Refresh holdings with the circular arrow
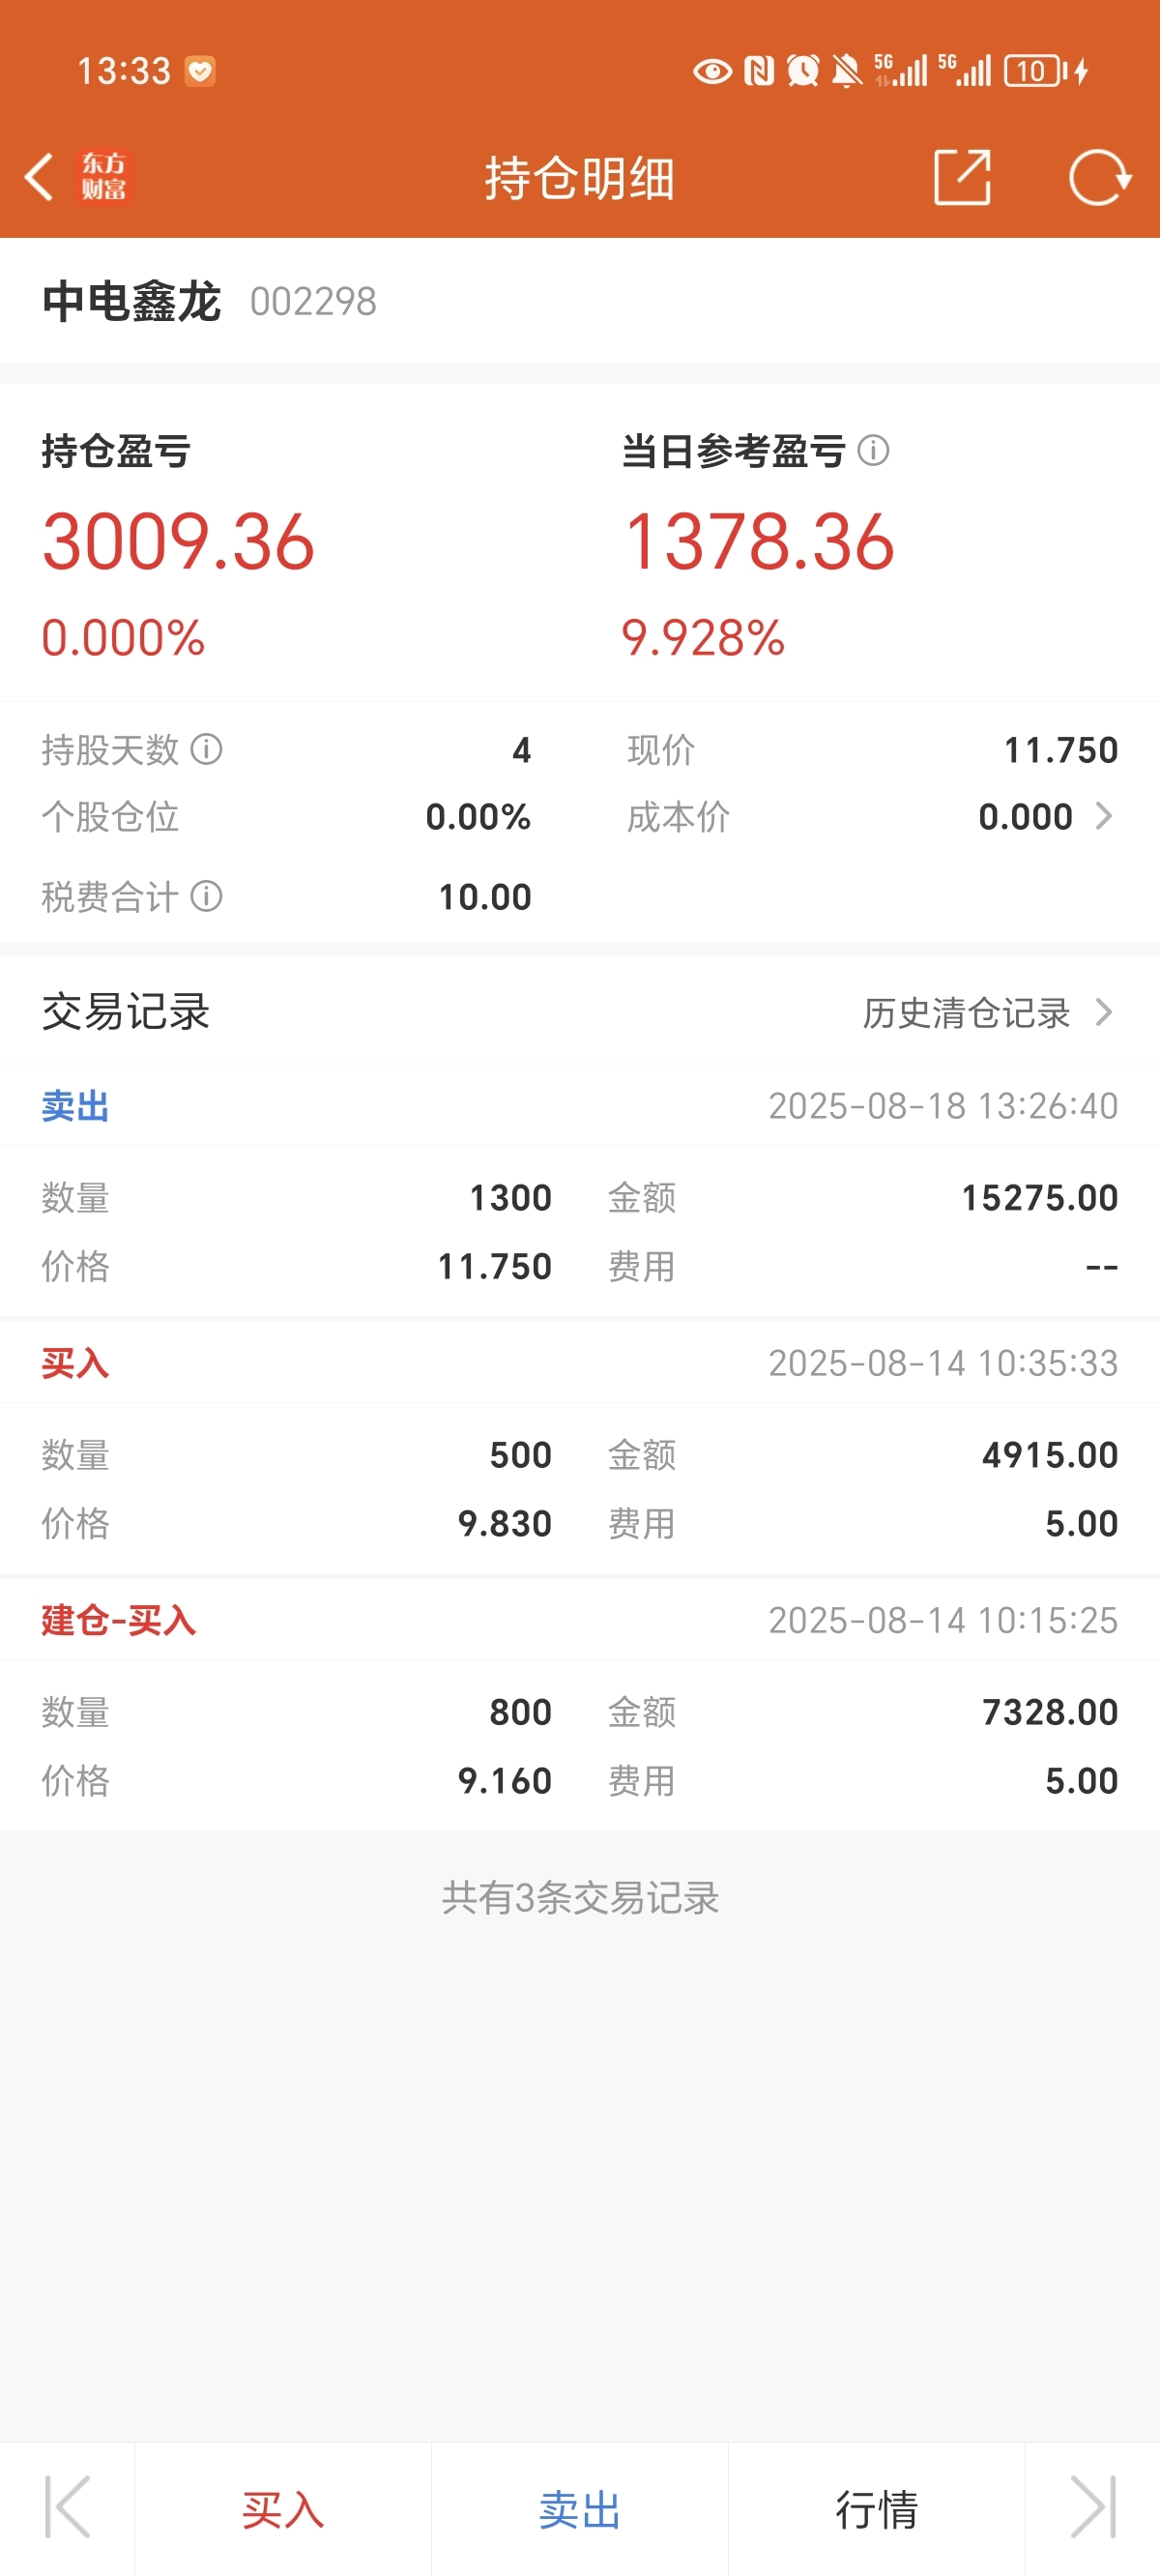 pos(1099,178)
